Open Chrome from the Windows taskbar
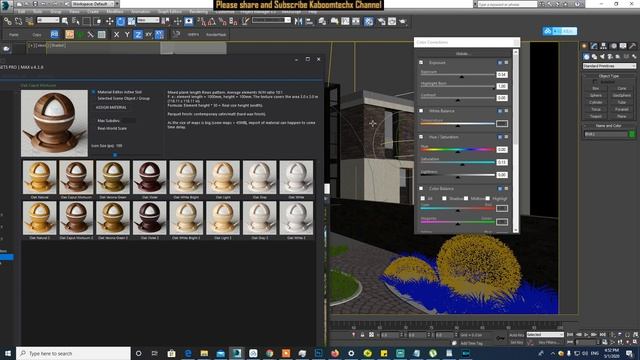640x360 pixels. point(269,353)
